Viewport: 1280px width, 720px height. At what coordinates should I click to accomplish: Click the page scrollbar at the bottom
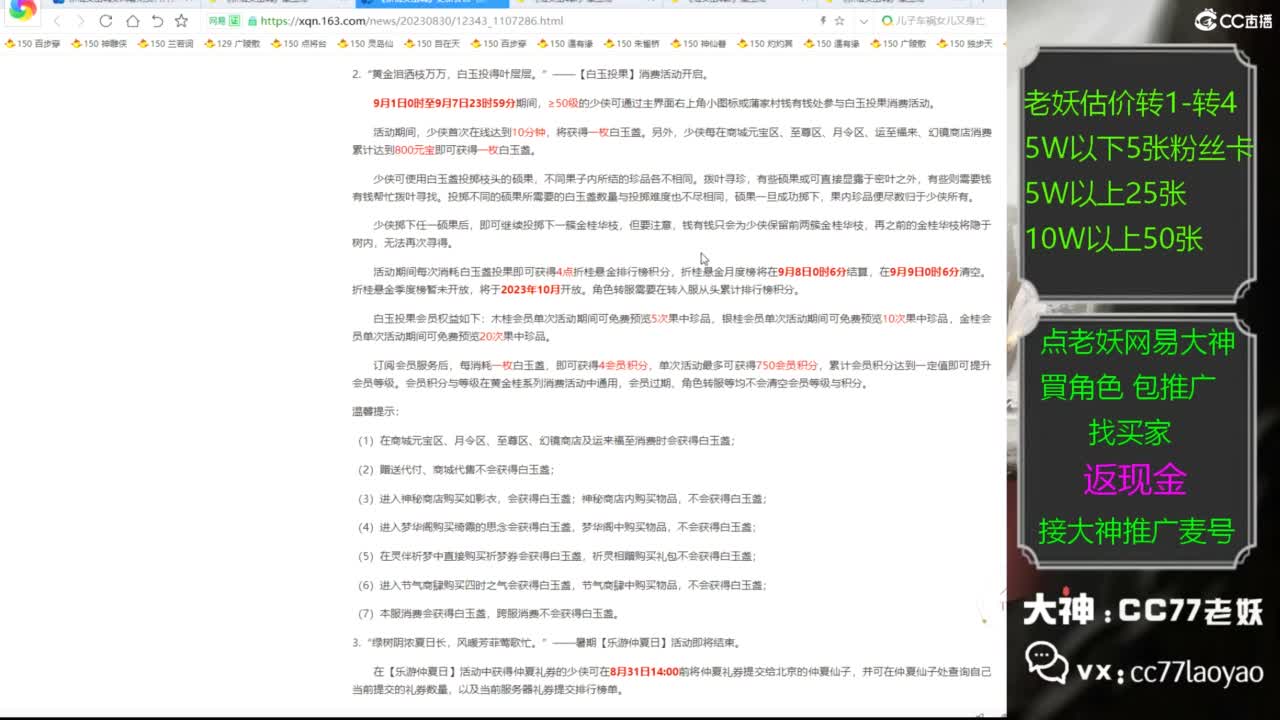[500, 714]
